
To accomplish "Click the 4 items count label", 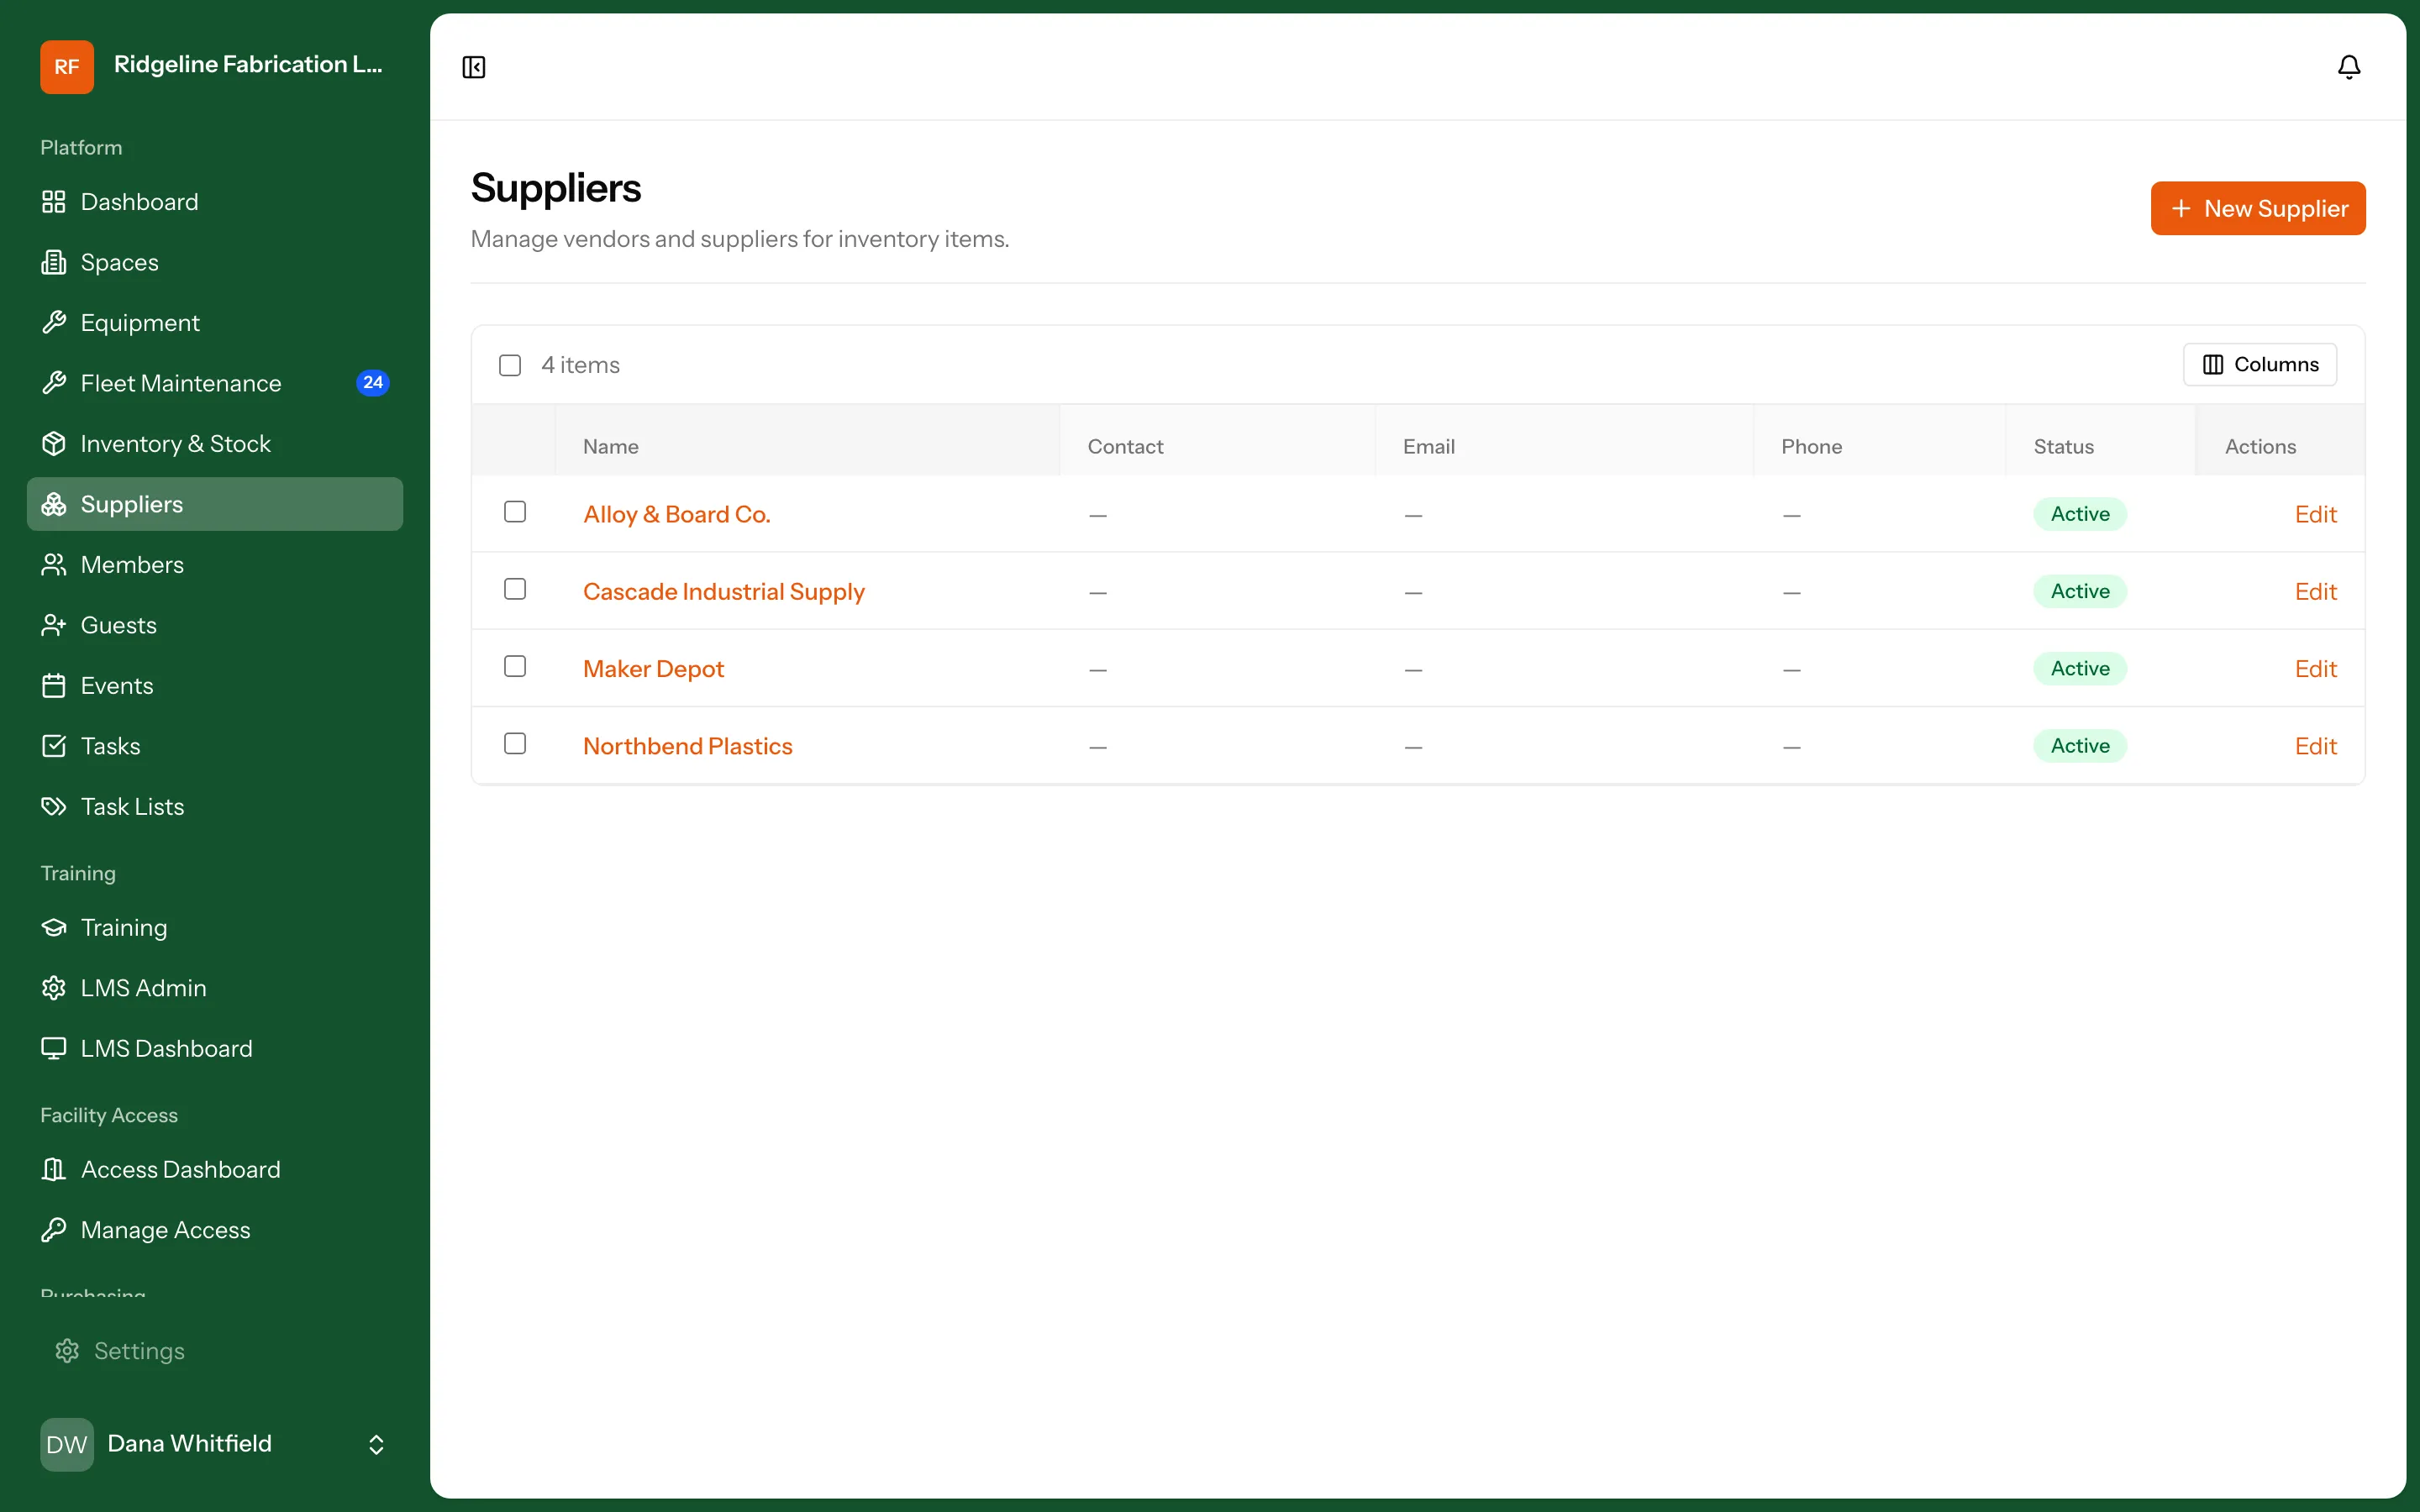I will pyautogui.click(x=580, y=365).
